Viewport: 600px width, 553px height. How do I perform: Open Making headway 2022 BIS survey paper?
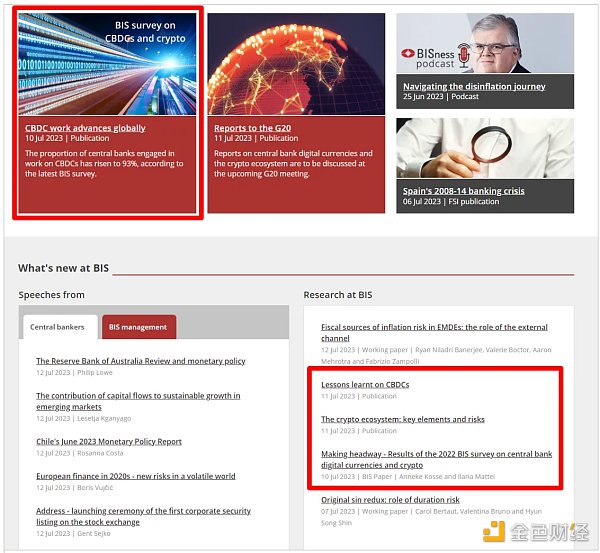(x=437, y=459)
